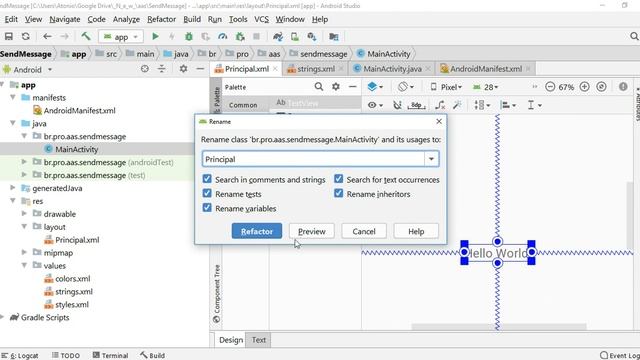Click the horizontal scrollbar of the design surface
The width and height of the screenshot is (640, 360).
tap(499, 327)
